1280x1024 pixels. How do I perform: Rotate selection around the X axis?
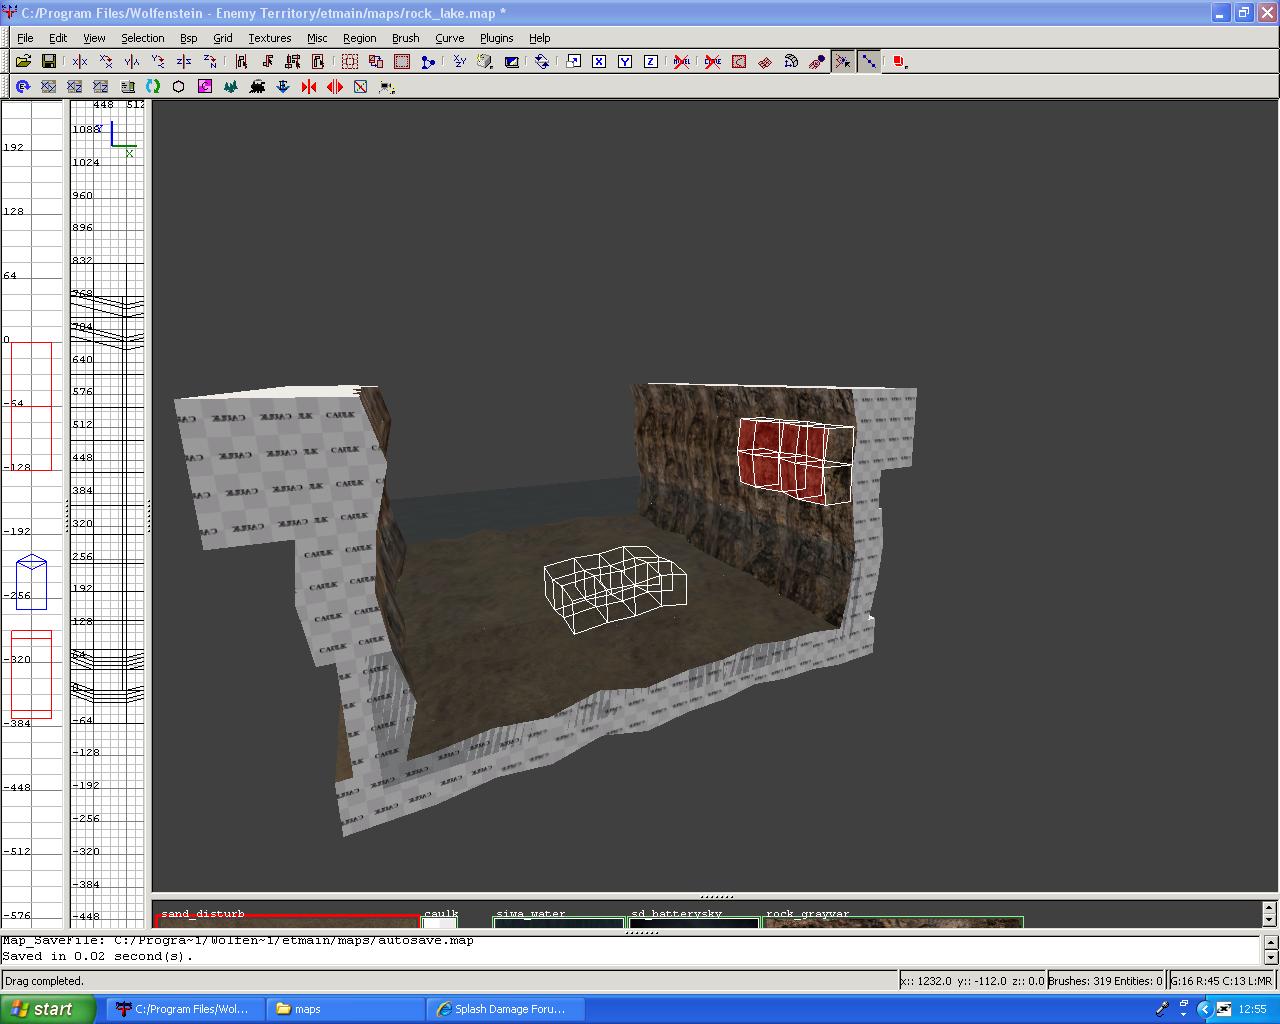(x=106, y=62)
